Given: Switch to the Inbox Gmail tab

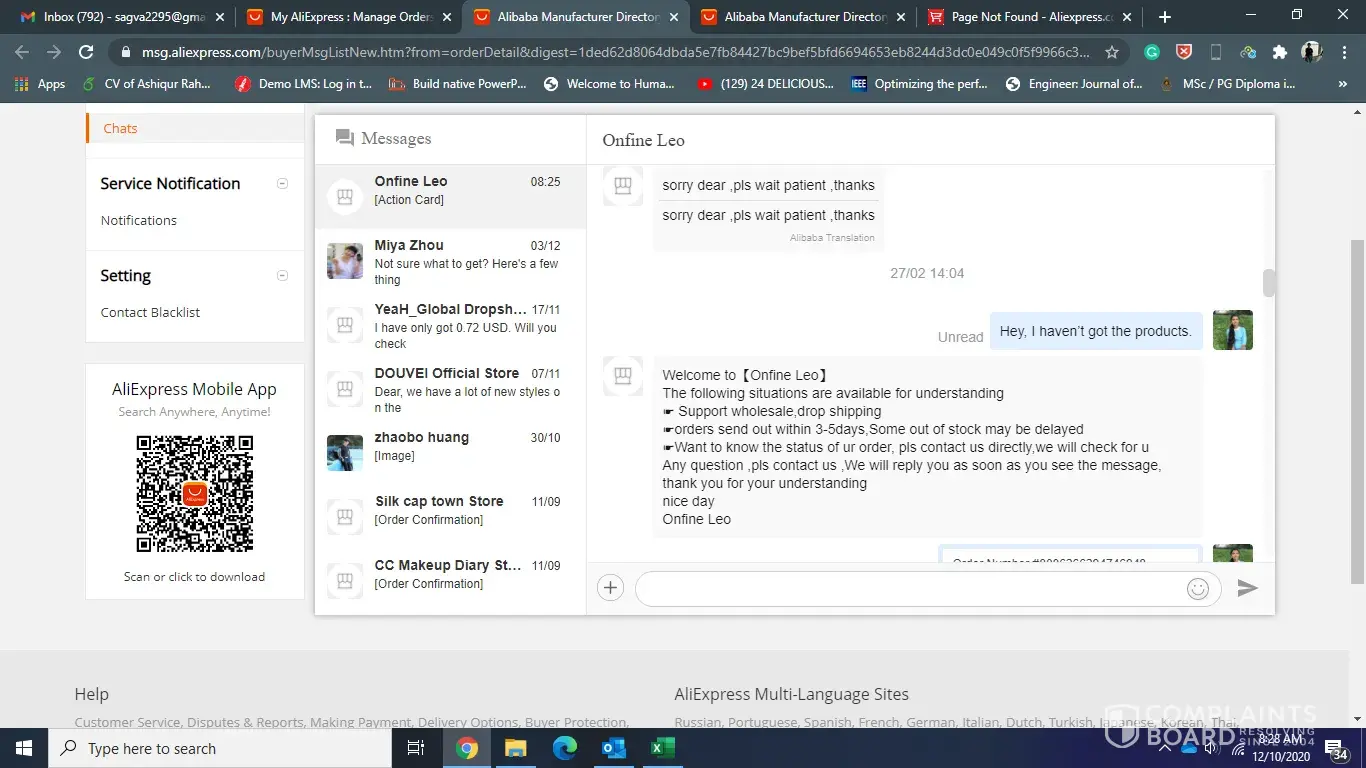Looking at the screenshot, I should tap(120, 17).
